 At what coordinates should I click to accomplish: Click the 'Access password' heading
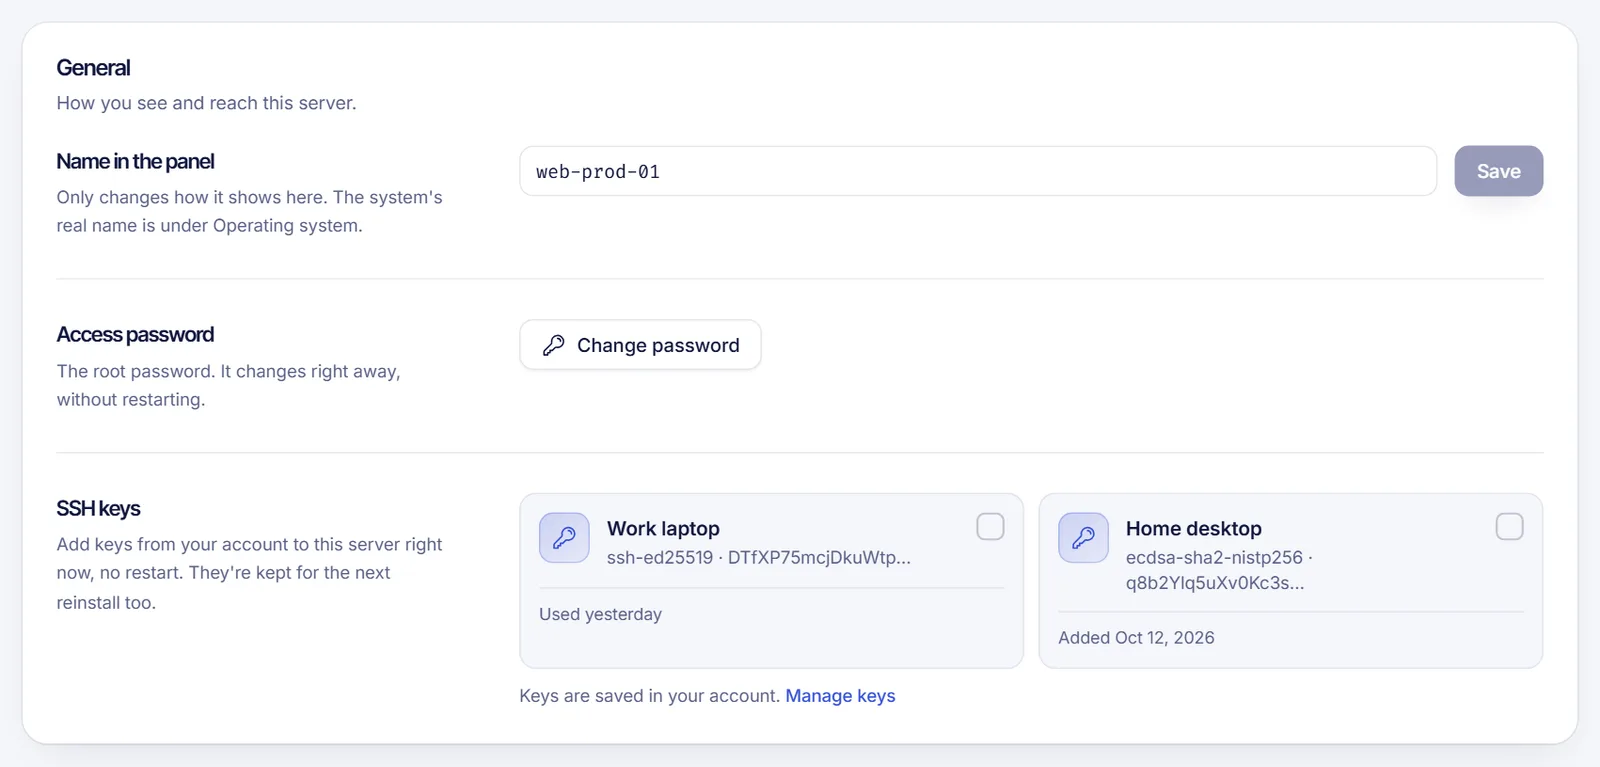135,335
